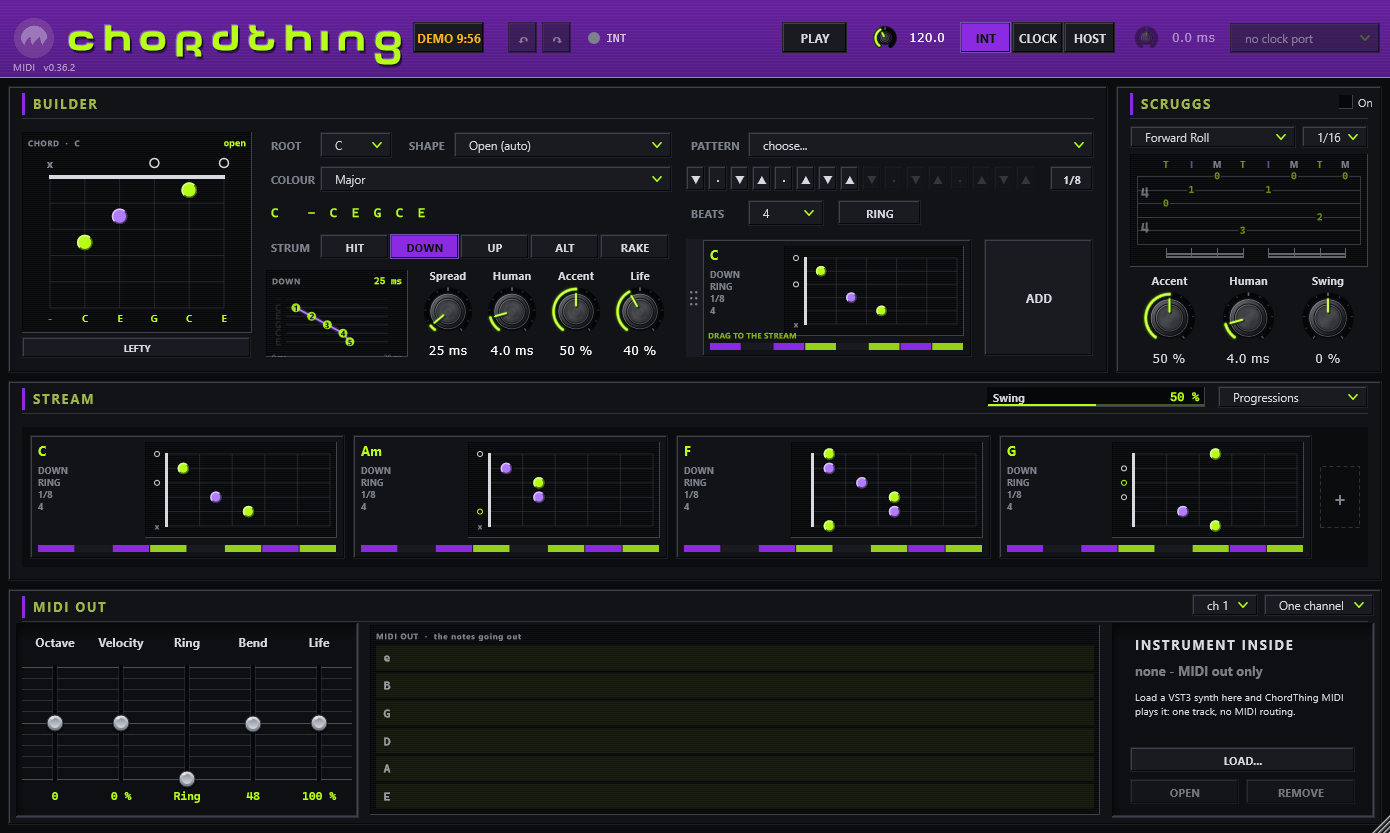Switch sync mode to HOST
The image size is (1390, 833).
(1089, 38)
